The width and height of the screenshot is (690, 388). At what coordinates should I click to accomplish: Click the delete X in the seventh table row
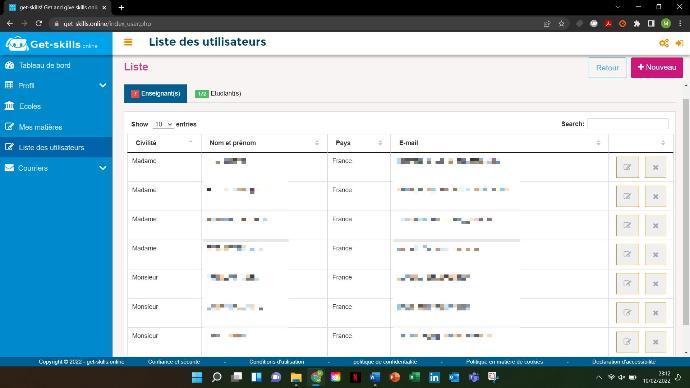coord(655,342)
